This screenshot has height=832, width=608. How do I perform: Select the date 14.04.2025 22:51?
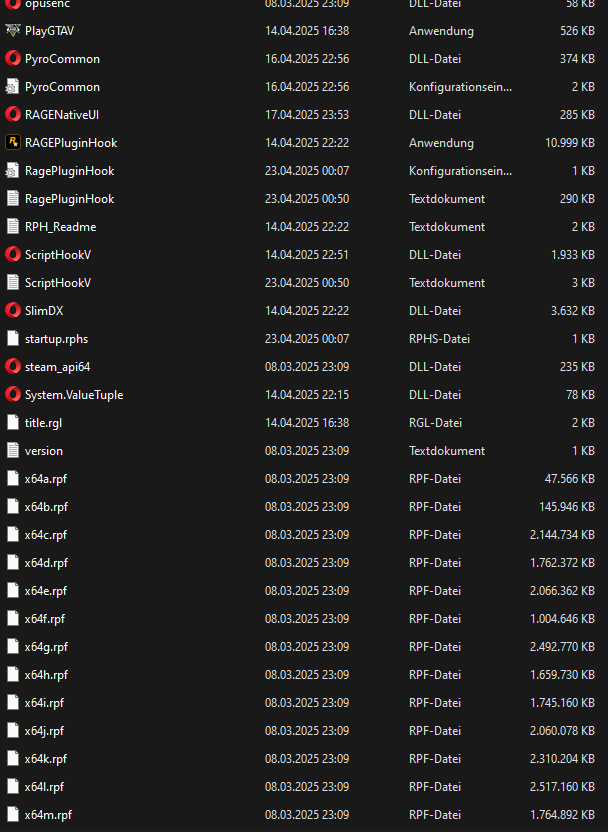pos(307,255)
